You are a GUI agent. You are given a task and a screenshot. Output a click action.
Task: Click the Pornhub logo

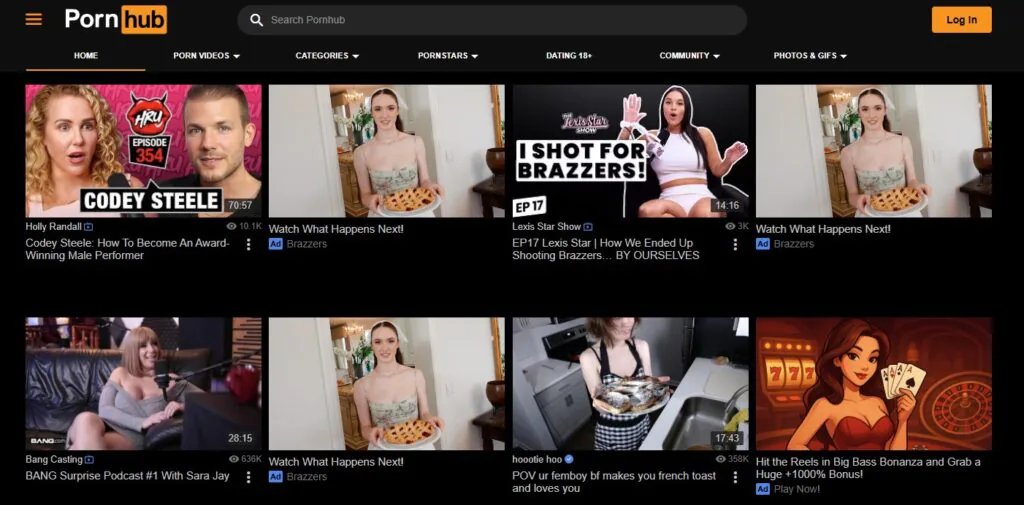point(116,20)
